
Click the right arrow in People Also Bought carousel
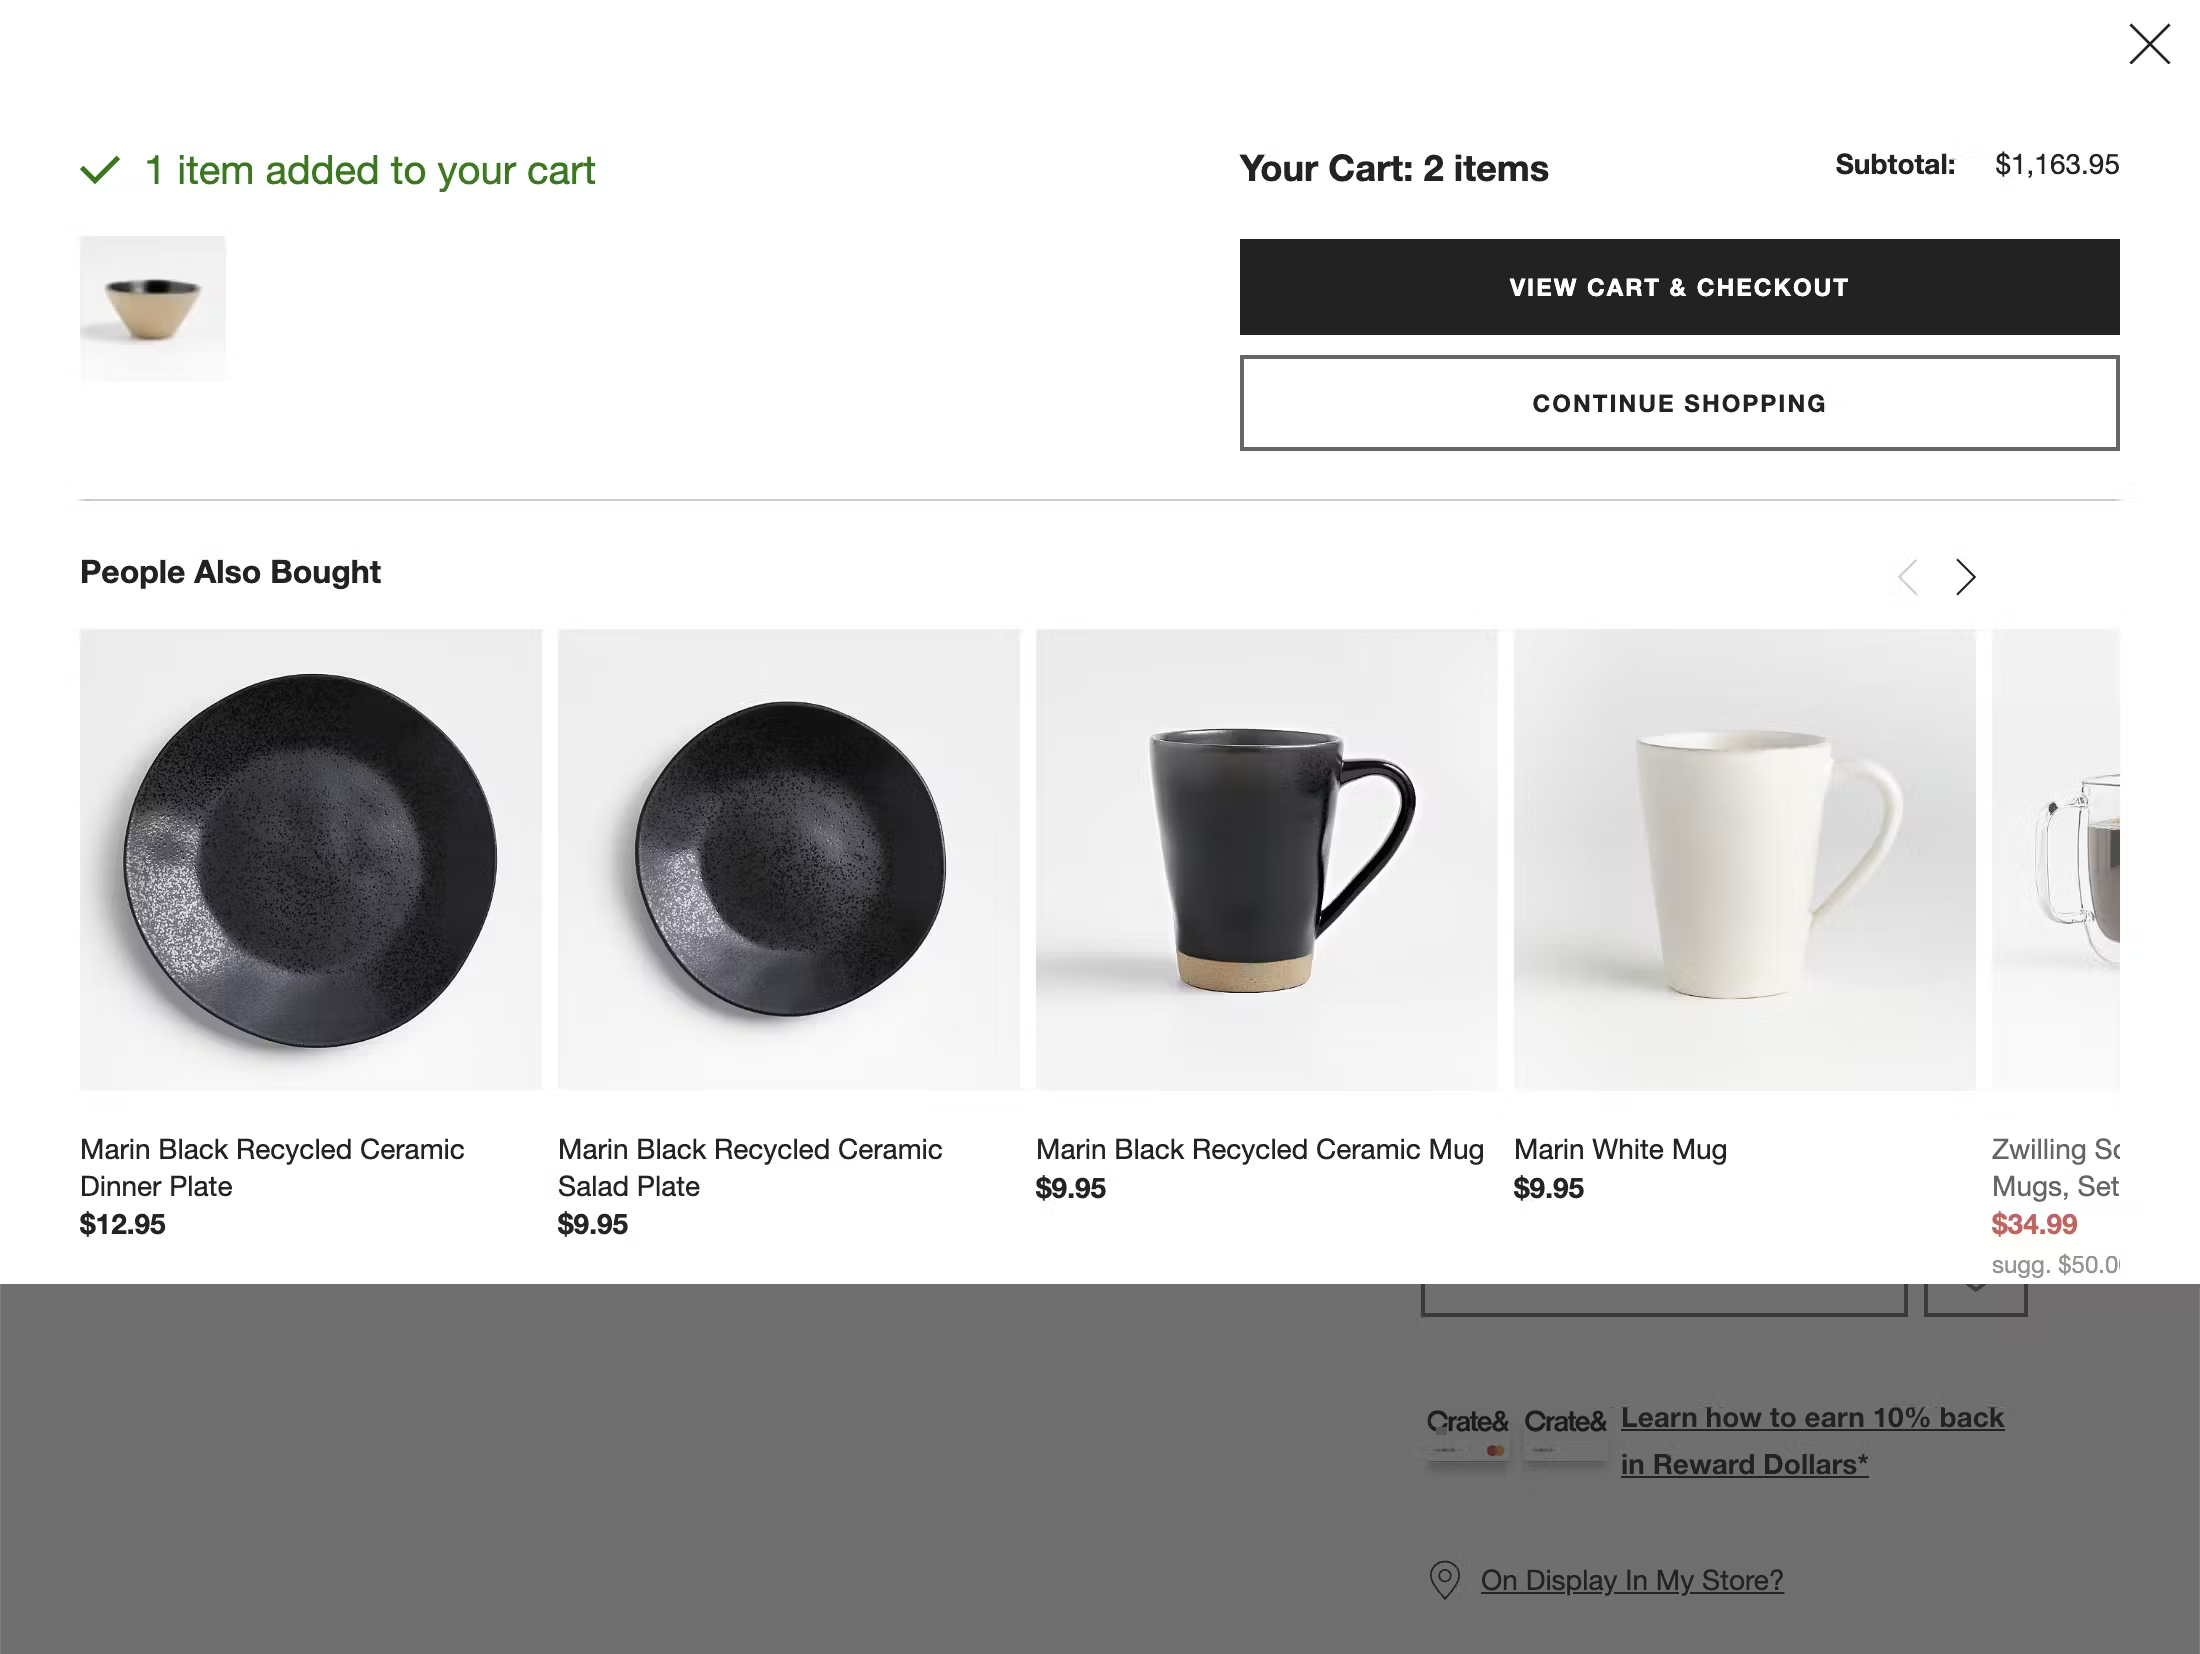pyautogui.click(x=1965, y=577)
